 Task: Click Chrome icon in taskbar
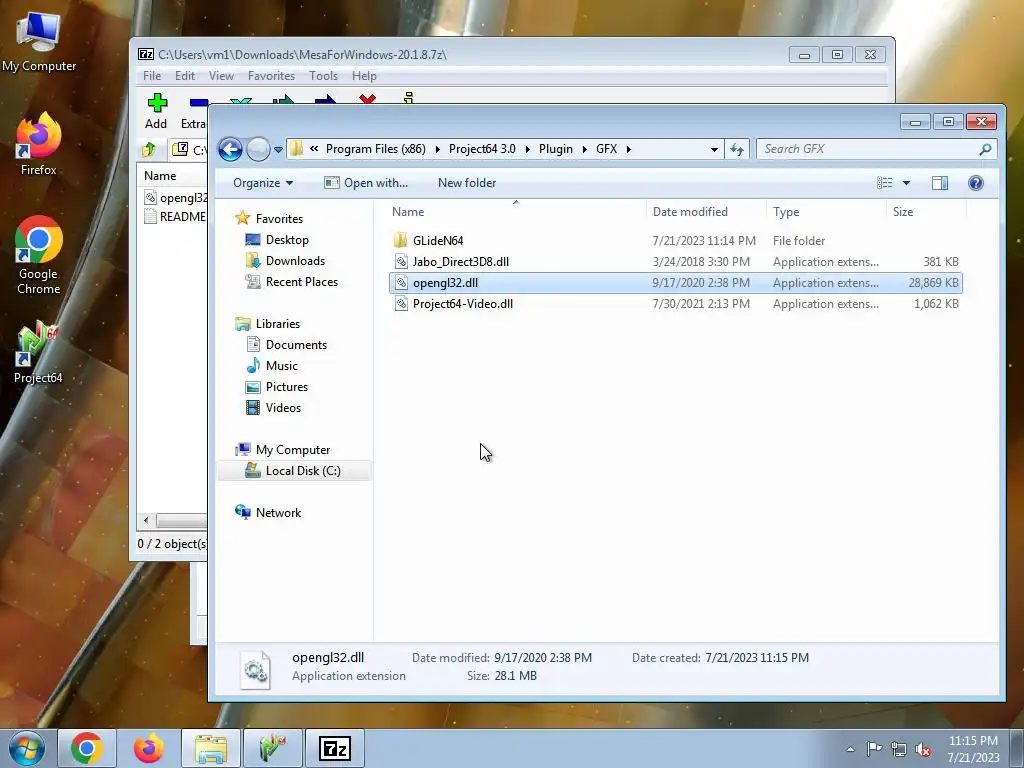coord(87,748)
